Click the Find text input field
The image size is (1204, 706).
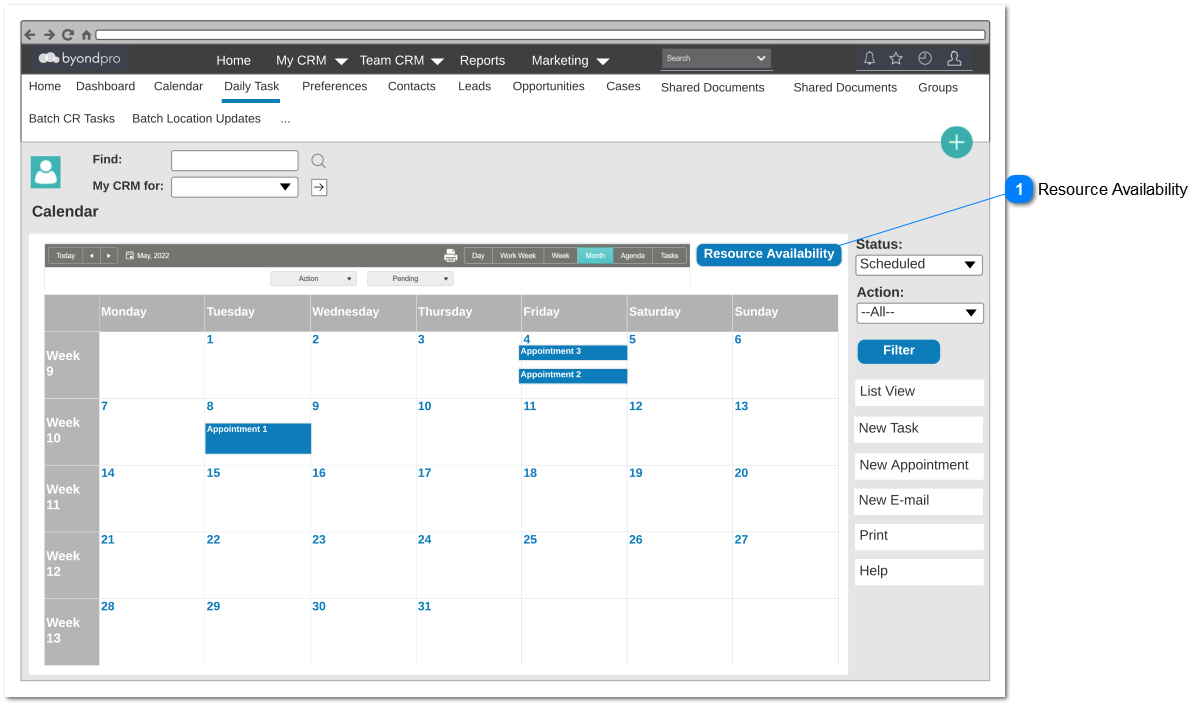click(x=234, y=161)
